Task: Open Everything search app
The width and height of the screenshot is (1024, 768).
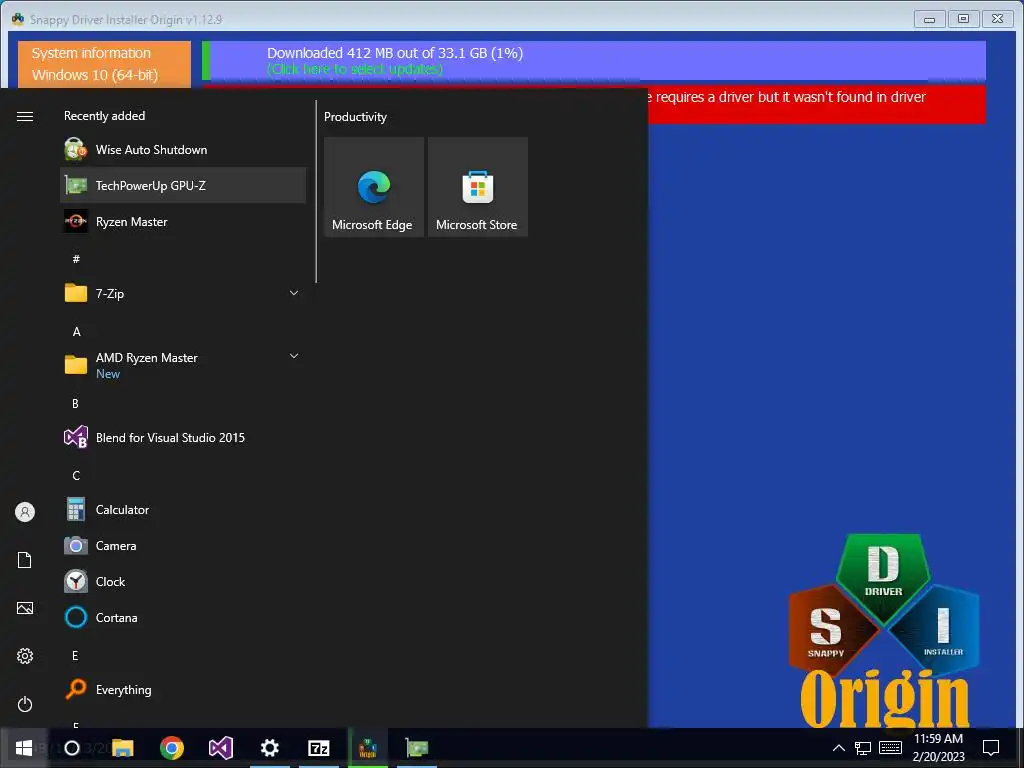Action: (x=183, y=689)
